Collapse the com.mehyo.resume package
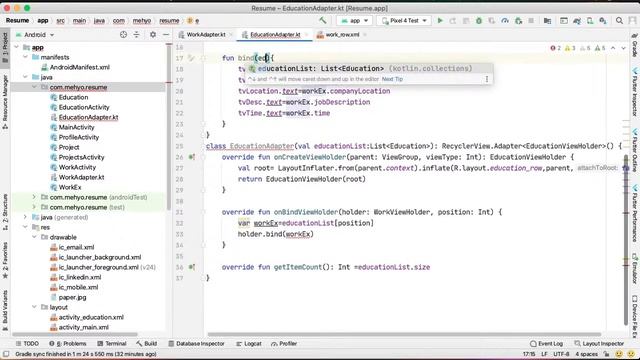Viewport: 640px width, 360px height. tap(35, 87)
